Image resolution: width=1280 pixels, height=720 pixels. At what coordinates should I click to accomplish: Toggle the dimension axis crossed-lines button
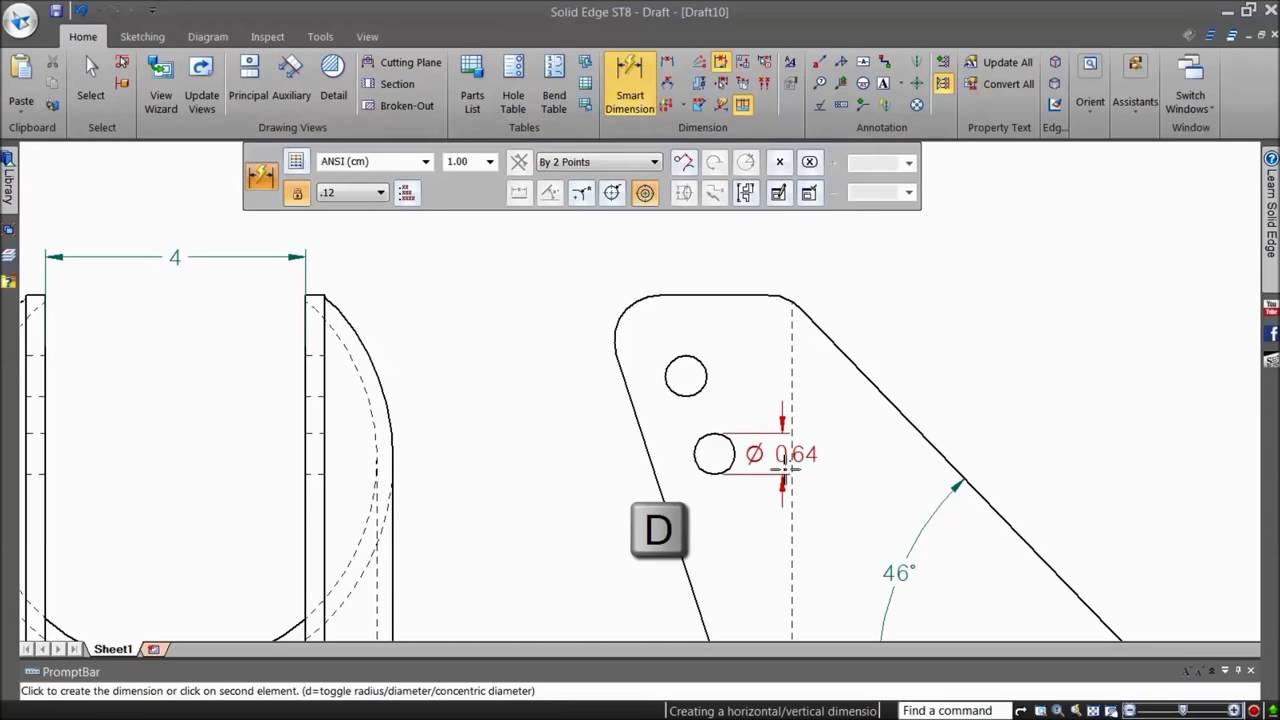click(x=519, y=162)
